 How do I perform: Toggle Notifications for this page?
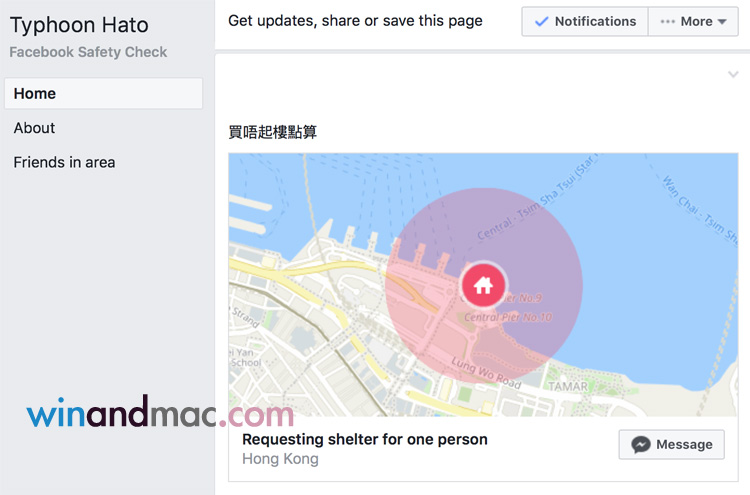pyautogui.click(x=585, y=21)
